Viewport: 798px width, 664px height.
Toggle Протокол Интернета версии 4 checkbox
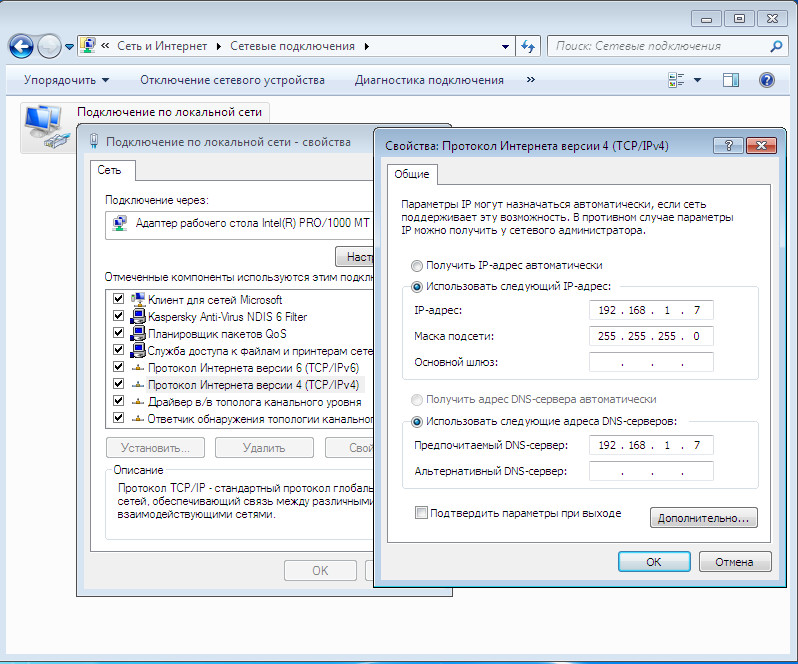pos(118,384)
